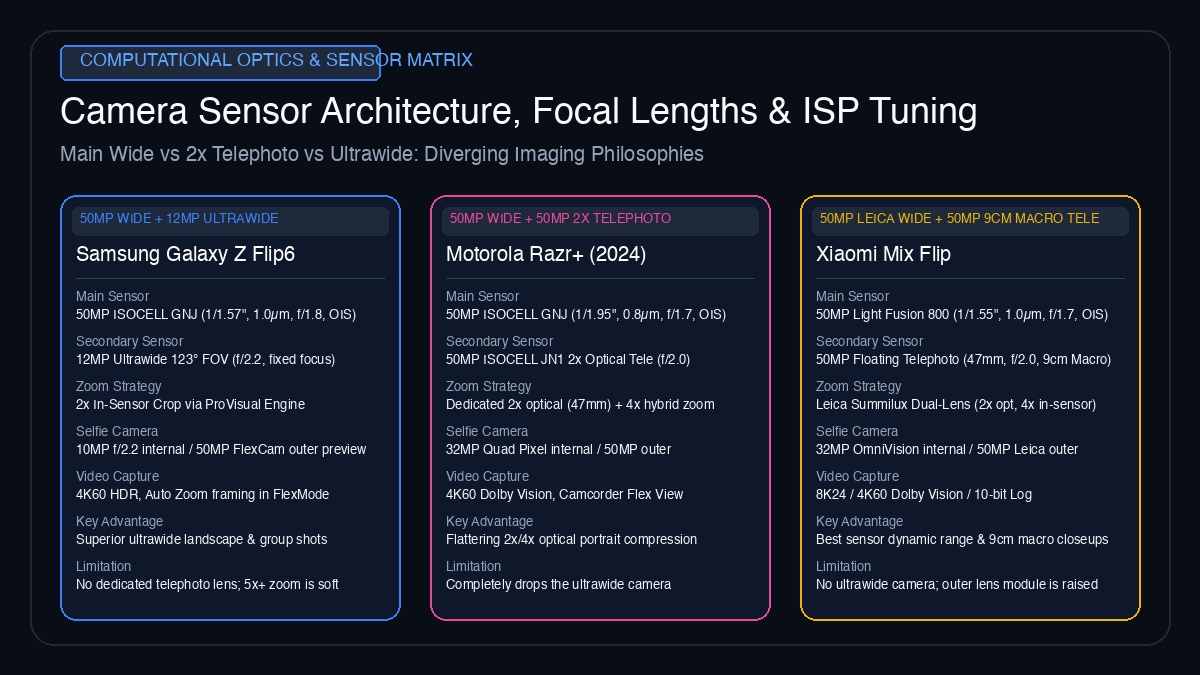Click Superior ultrawide landscape & group shots
The image size is (1200, 675).
point(202,539)
